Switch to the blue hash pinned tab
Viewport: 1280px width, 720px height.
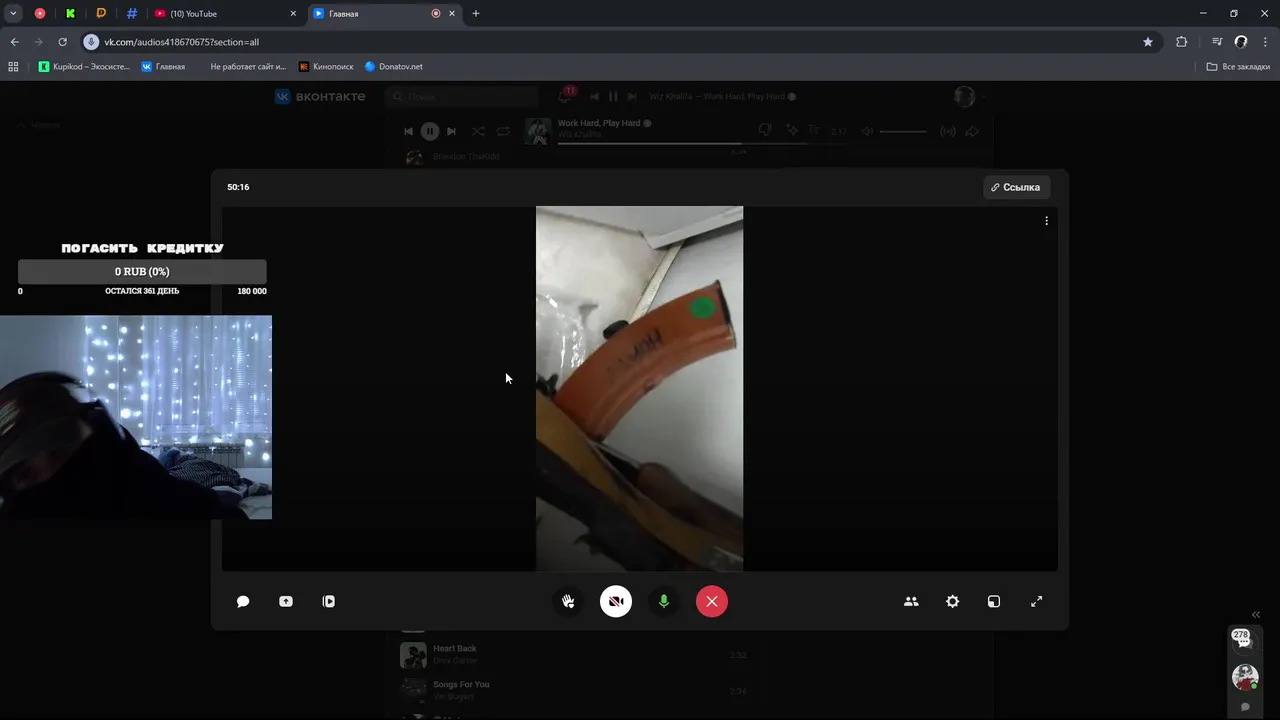(132, 13)
